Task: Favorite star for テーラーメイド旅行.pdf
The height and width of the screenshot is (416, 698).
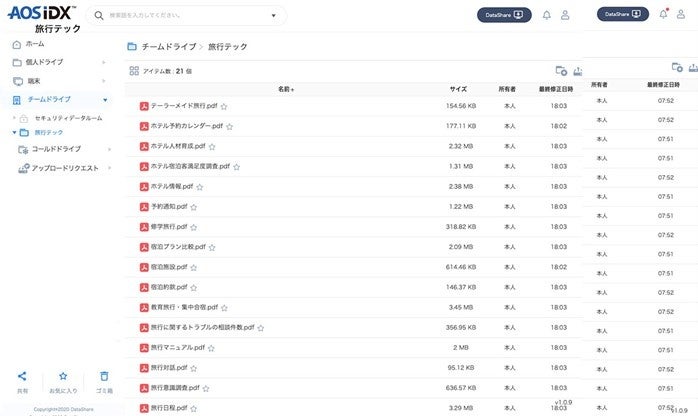Action: point(224,106)
